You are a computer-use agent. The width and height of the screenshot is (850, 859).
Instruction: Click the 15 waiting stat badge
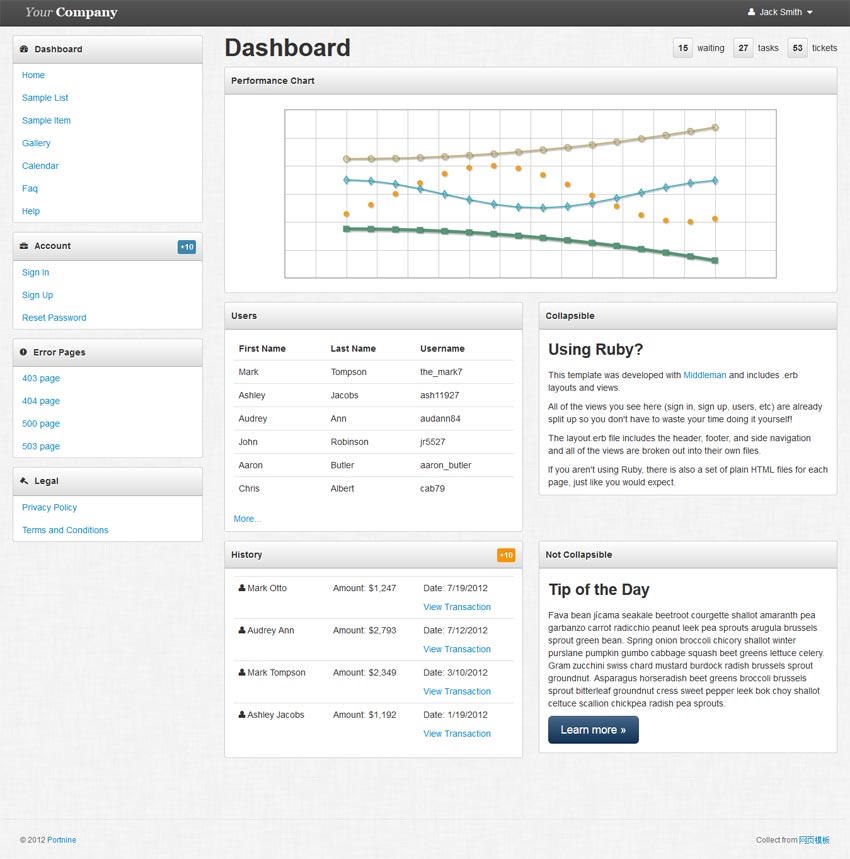[x=683, y=48]
